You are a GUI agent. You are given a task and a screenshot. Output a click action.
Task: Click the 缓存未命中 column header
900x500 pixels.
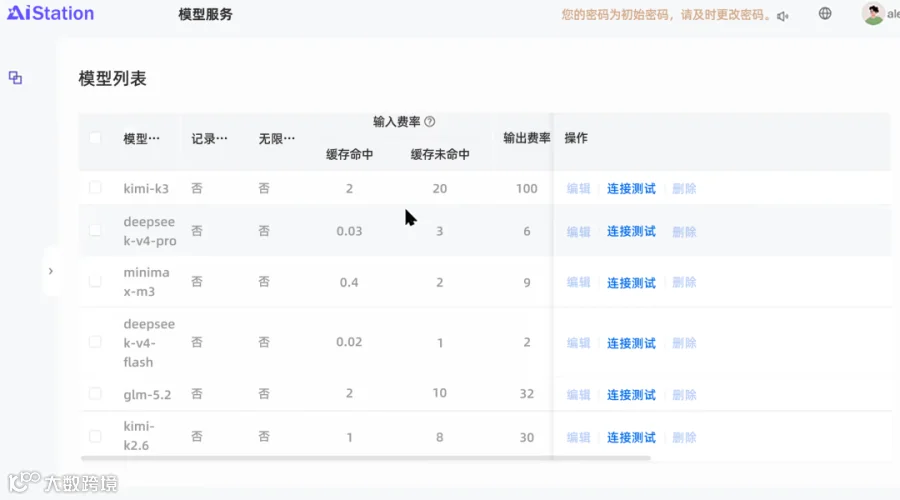click(440, 154)
